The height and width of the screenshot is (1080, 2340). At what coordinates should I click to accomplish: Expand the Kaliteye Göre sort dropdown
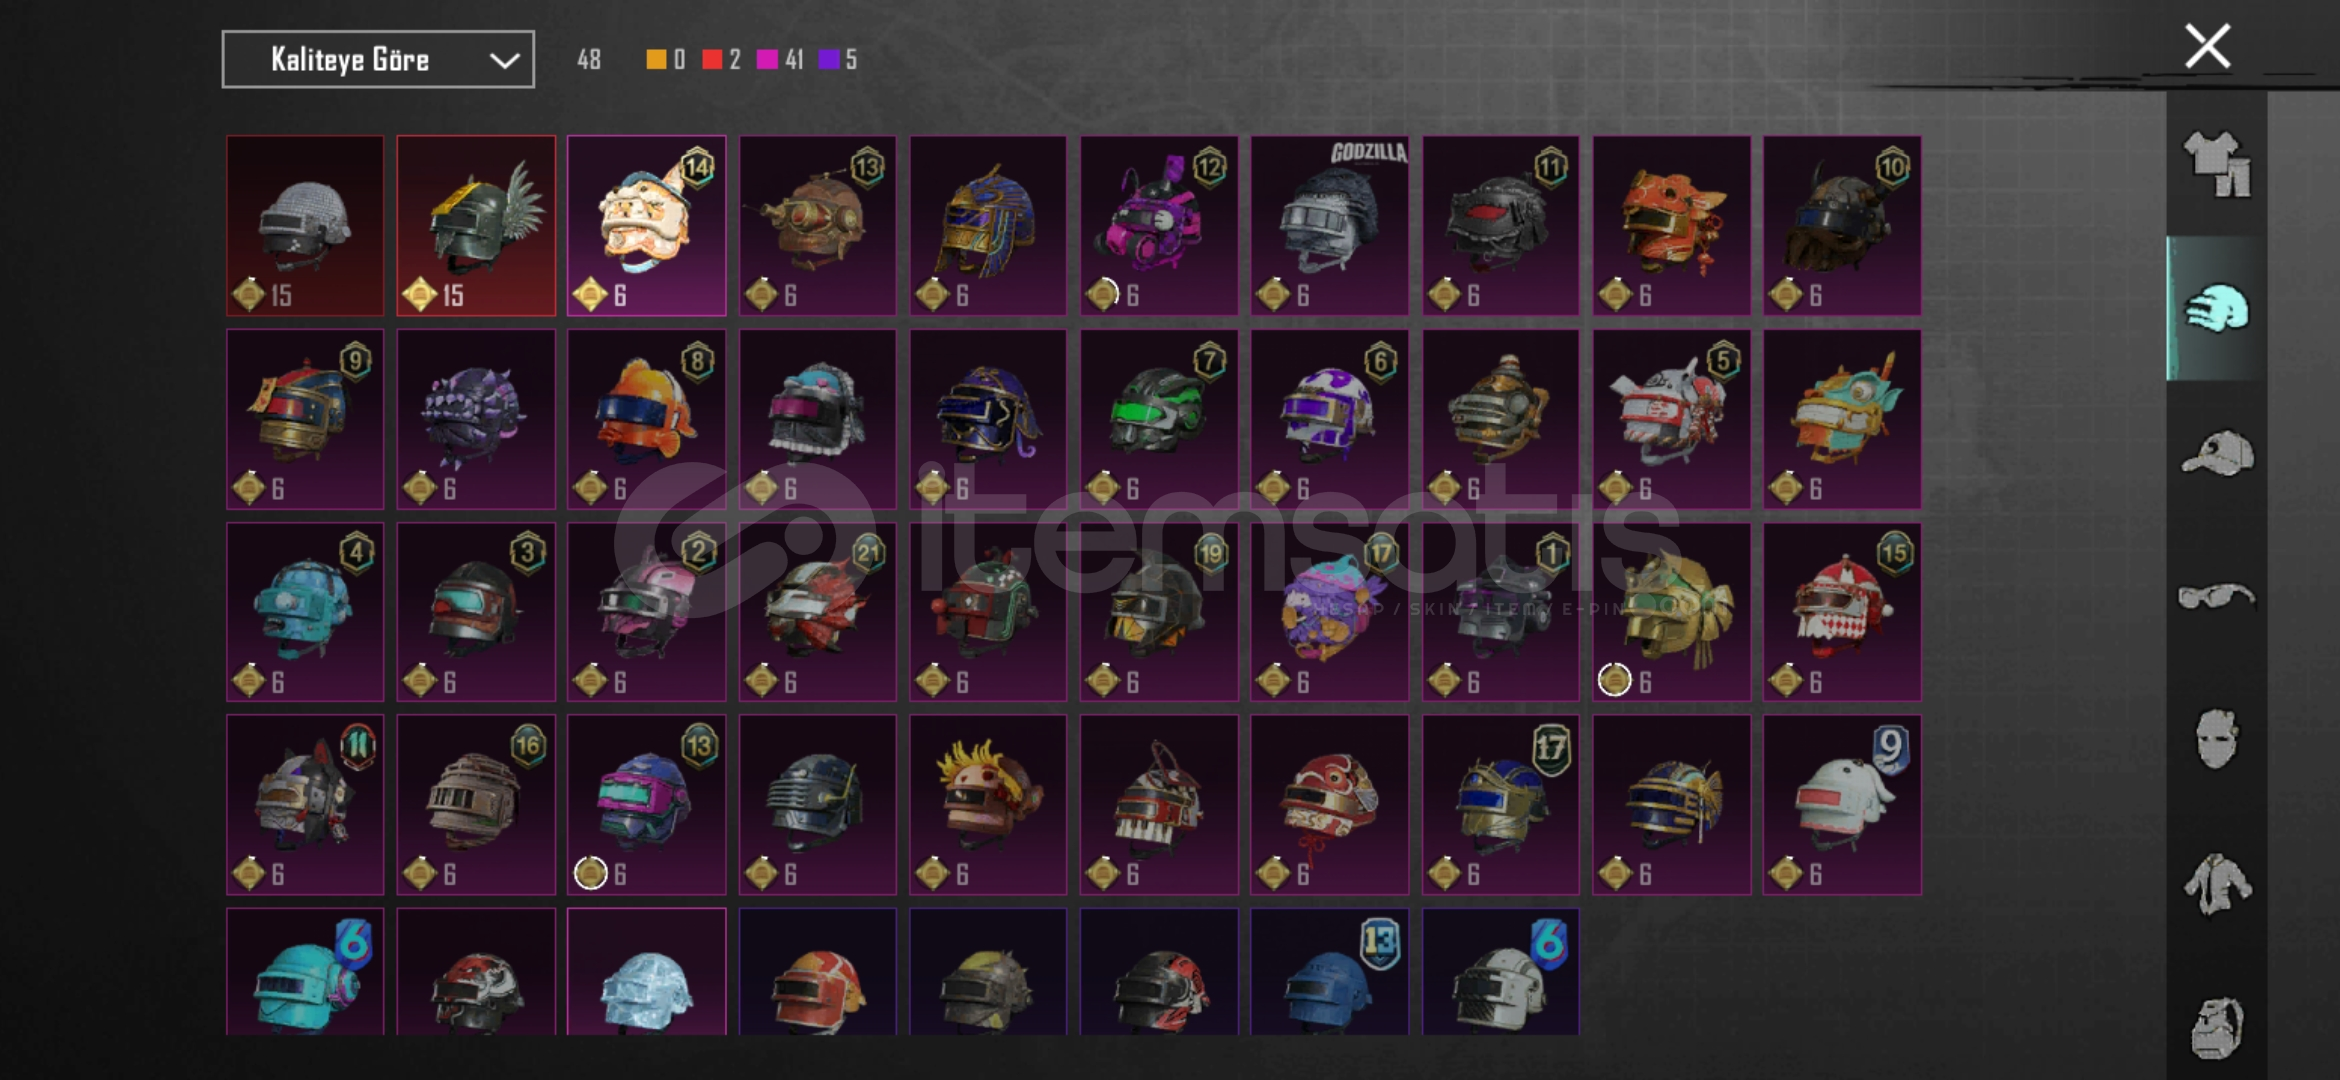[378, 60]
